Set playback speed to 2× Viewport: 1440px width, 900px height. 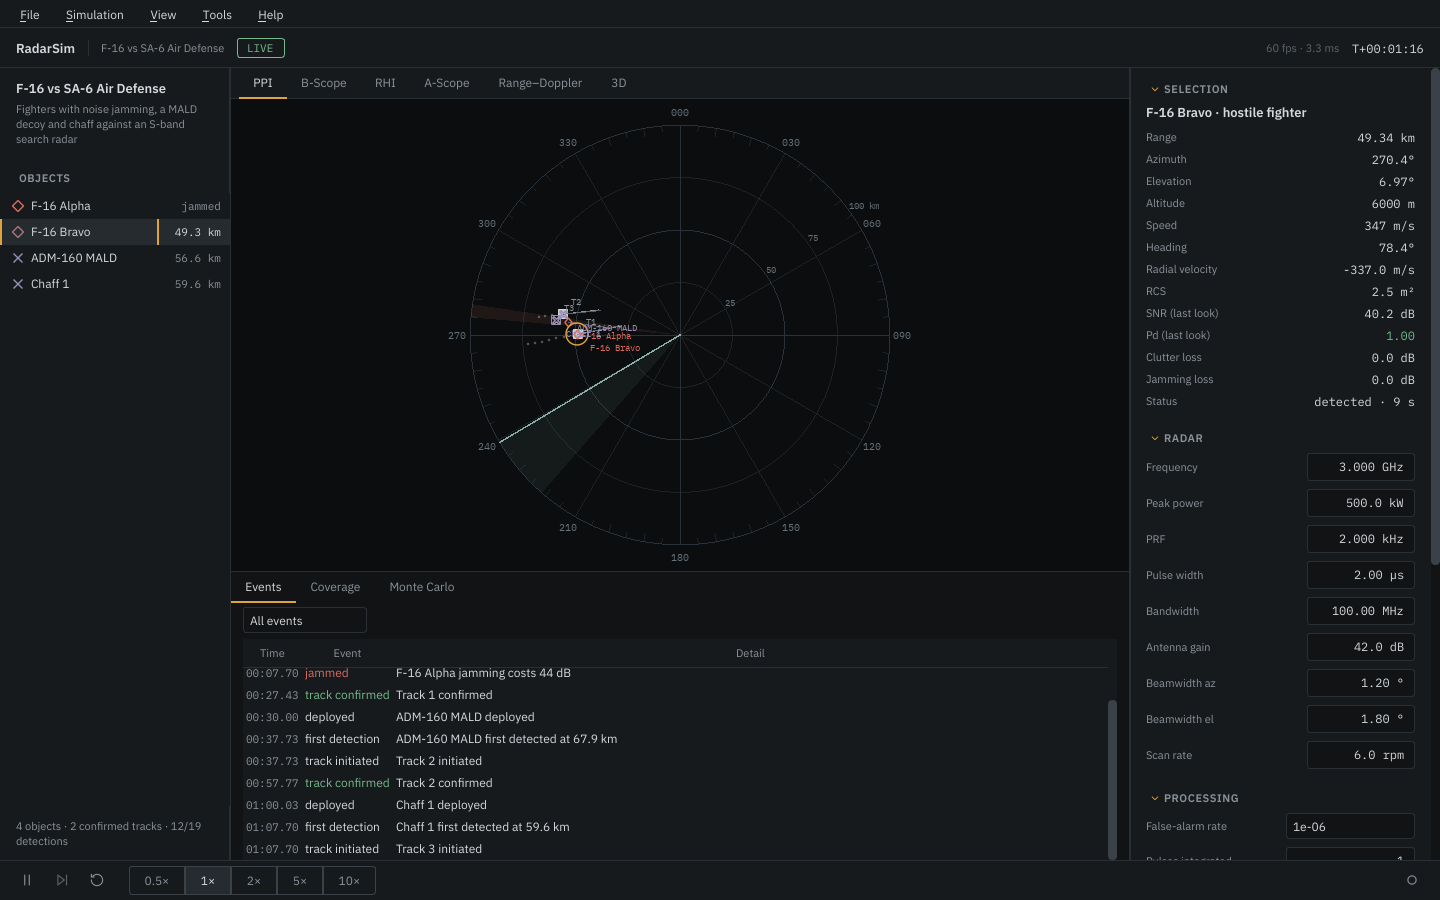254,881
